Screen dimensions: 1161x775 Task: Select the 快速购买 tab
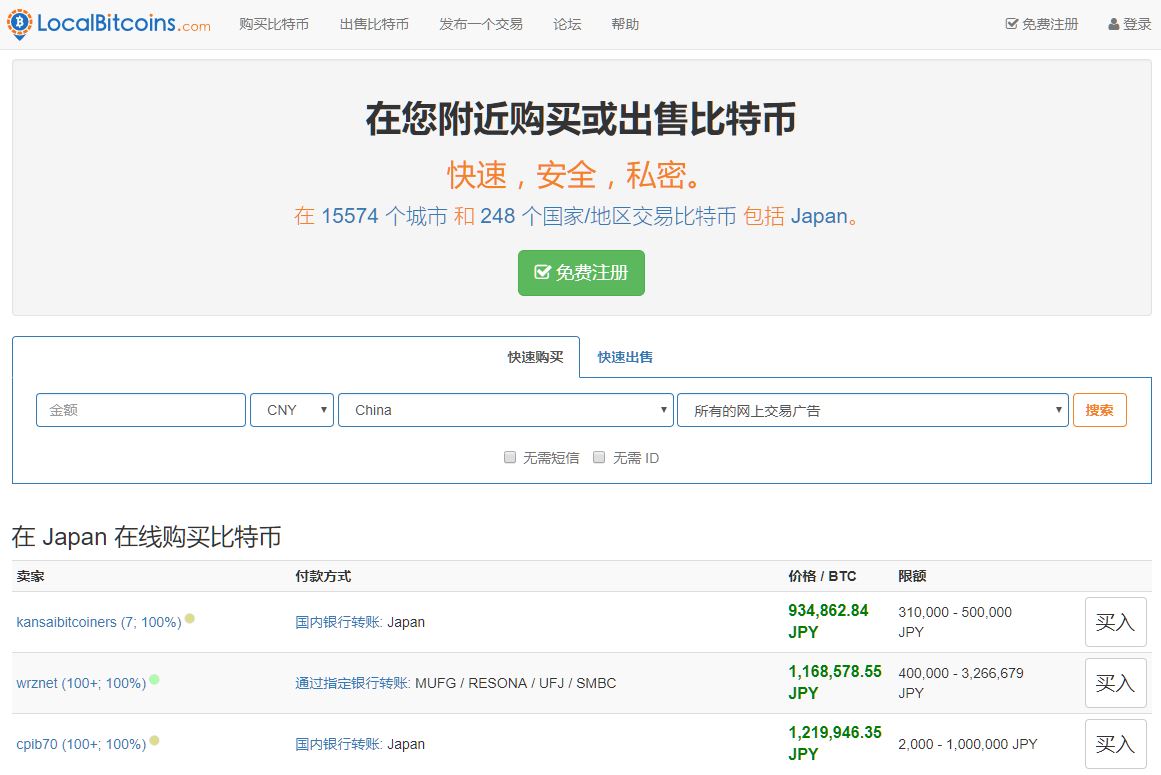coord(535,358)
